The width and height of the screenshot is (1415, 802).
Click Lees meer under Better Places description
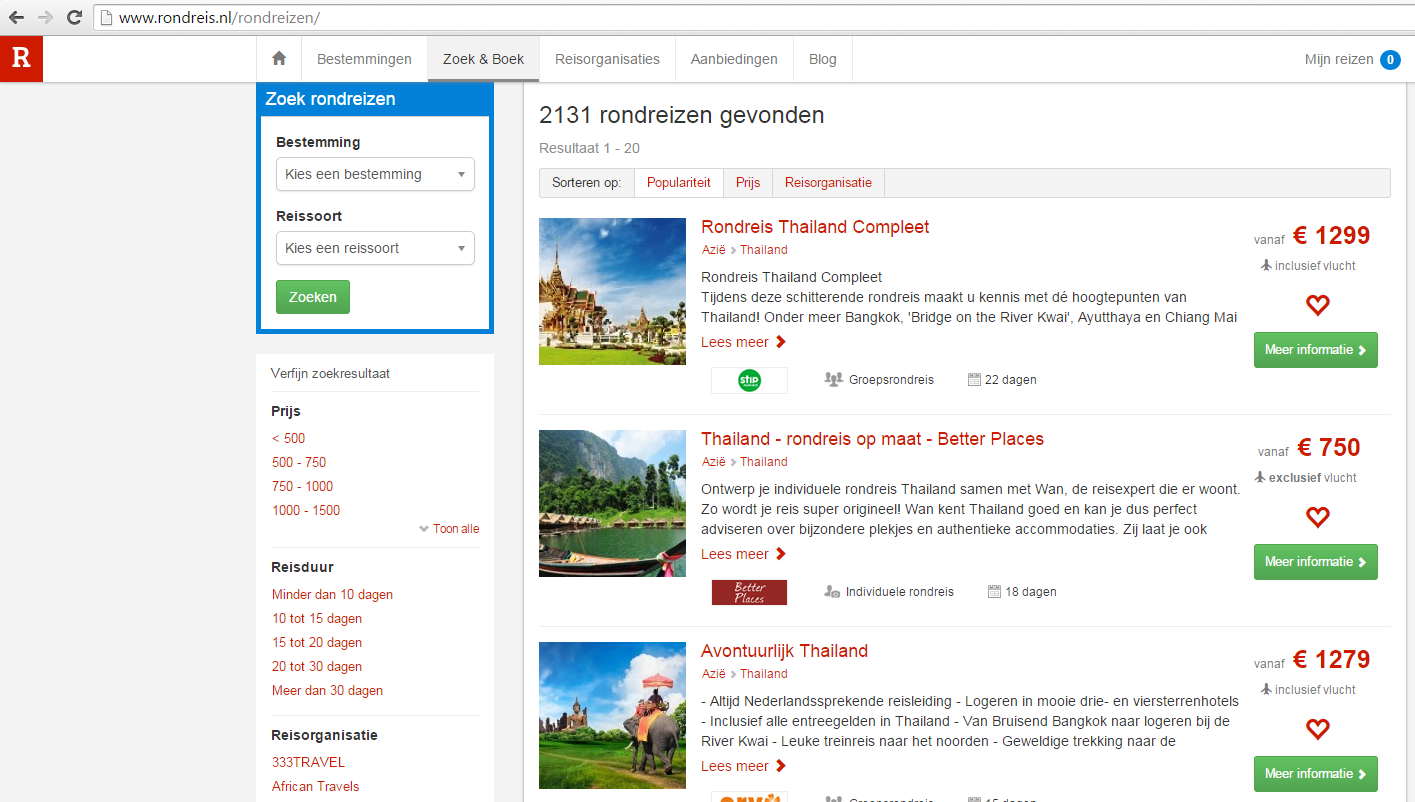[743, 554]
